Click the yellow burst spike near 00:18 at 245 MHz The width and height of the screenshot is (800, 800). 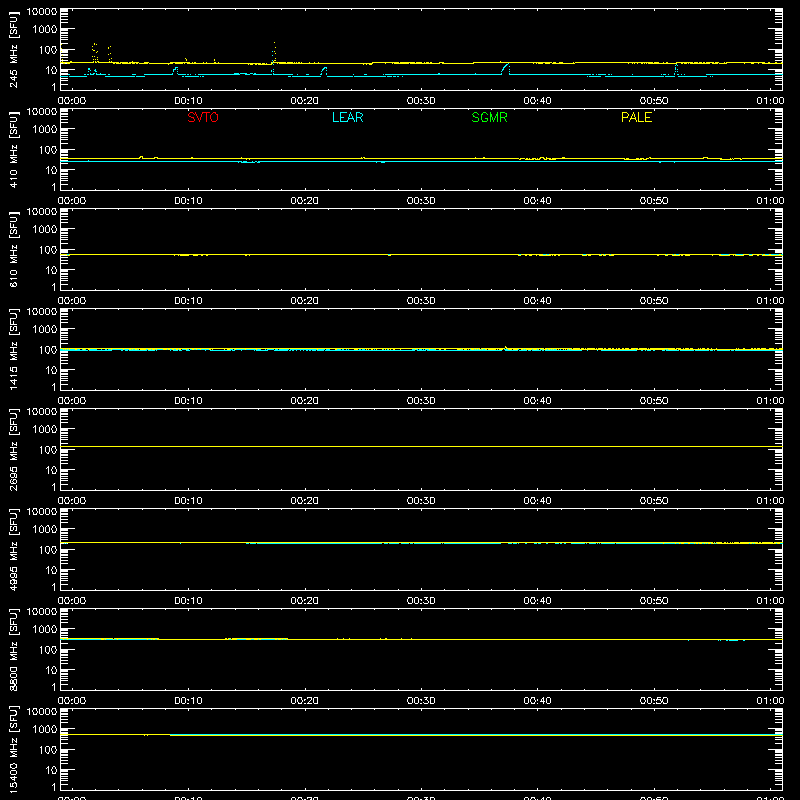[274, 52]
